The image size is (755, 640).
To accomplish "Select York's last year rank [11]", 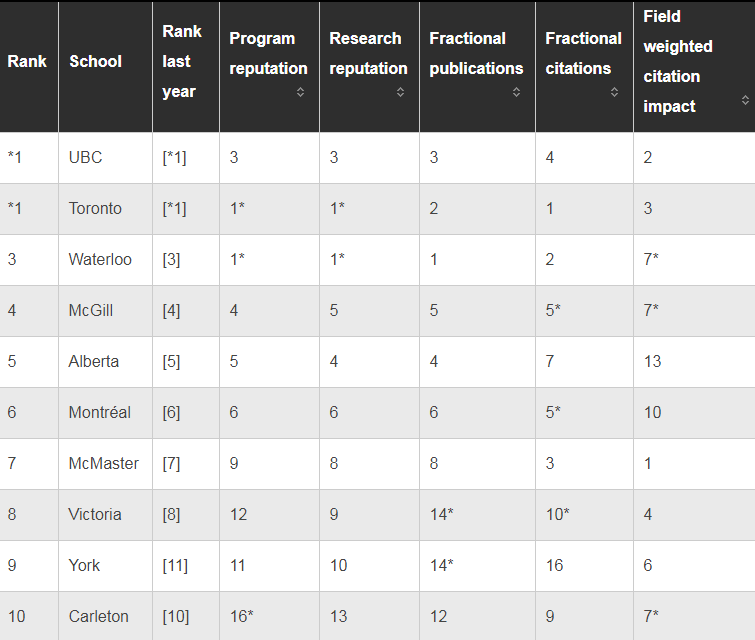I will [175, 566].
